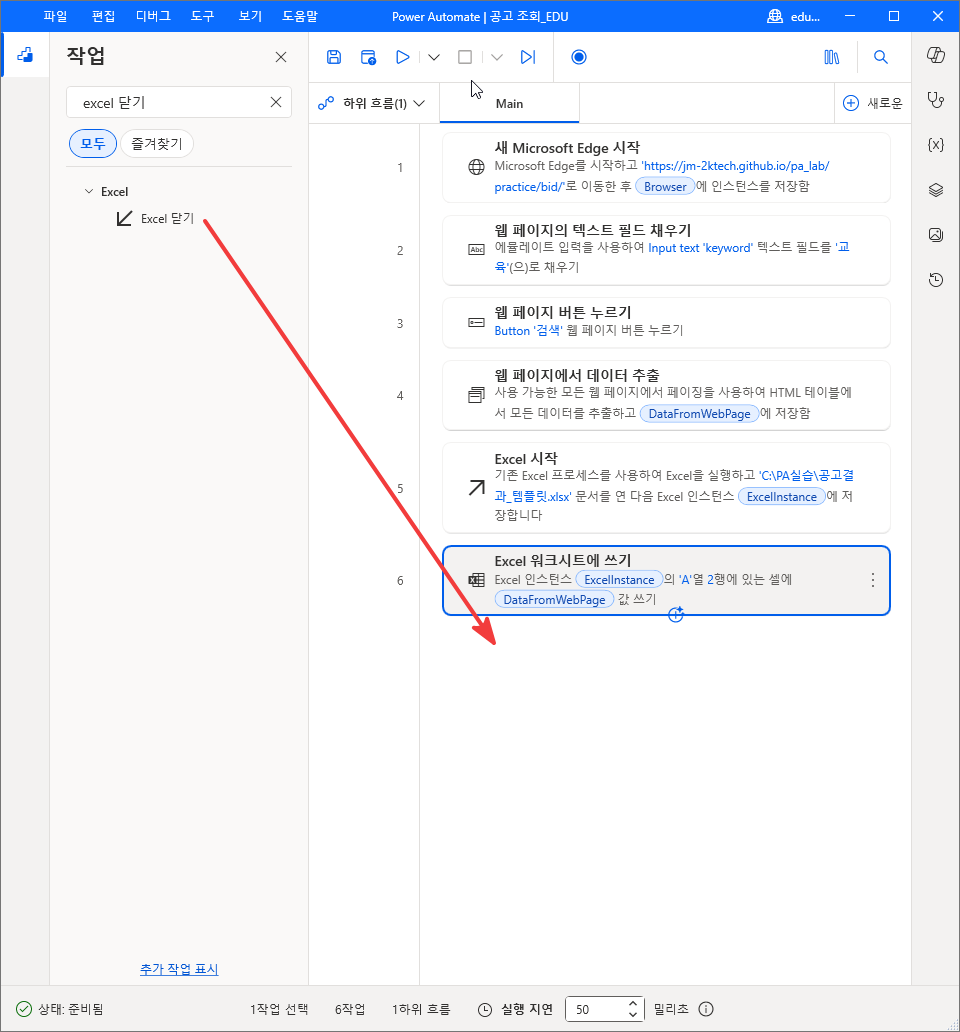The height and width of the screenshot is (1032, 960).
Task: Expand the run options dropdown arrow
Action: coord(434,57)
